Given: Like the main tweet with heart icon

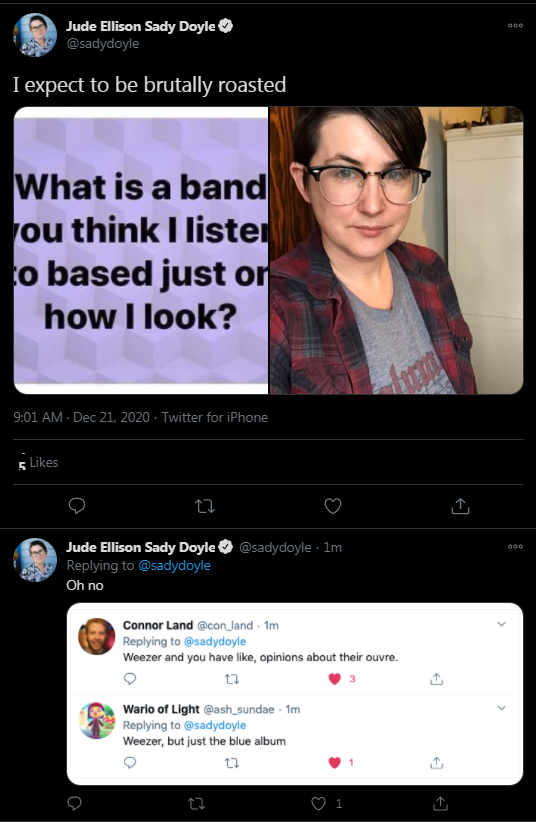Looking at the screenshot, I should click(x=333, y=506).
